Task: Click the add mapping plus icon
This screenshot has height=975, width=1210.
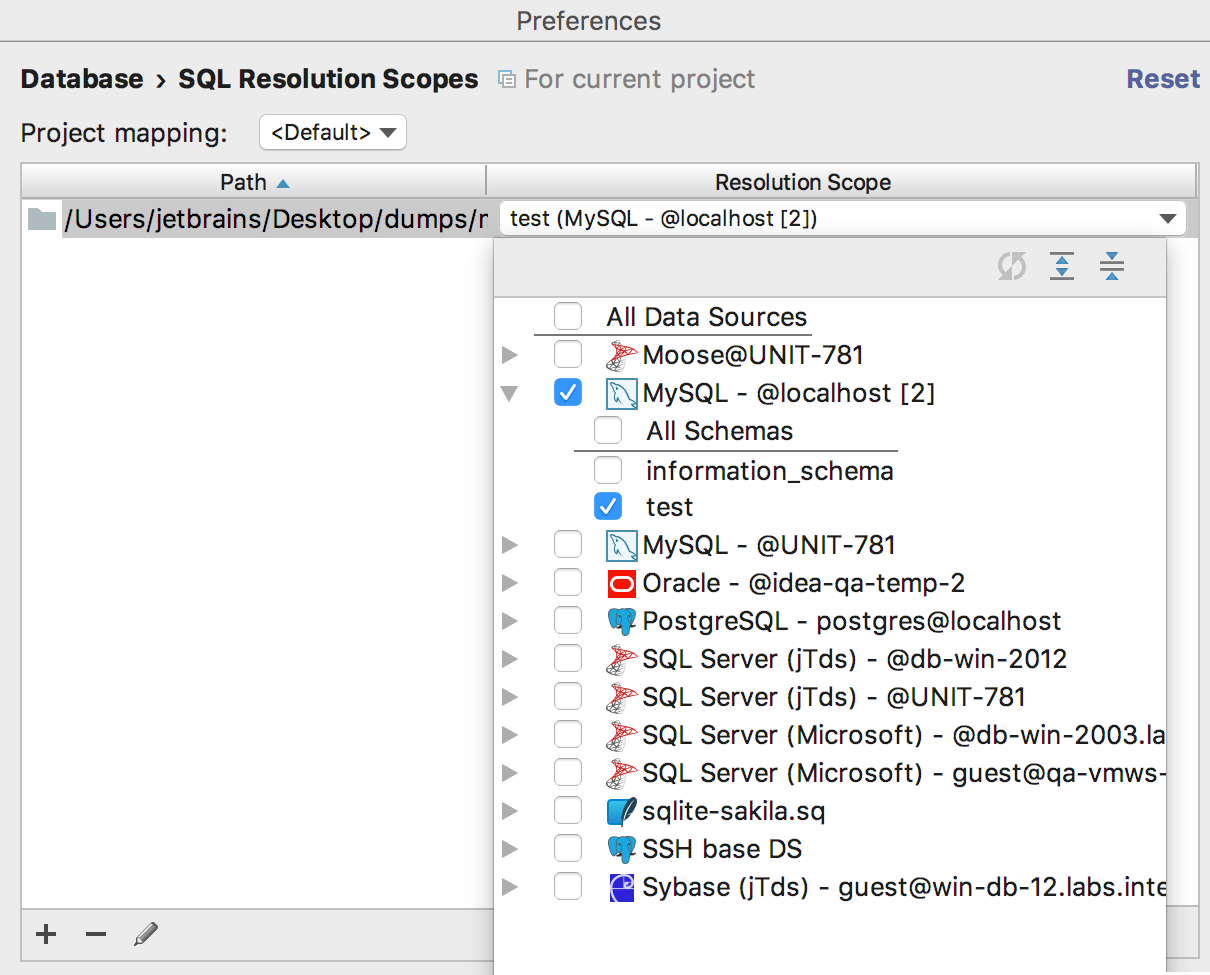Action: [x=46, y=935]
